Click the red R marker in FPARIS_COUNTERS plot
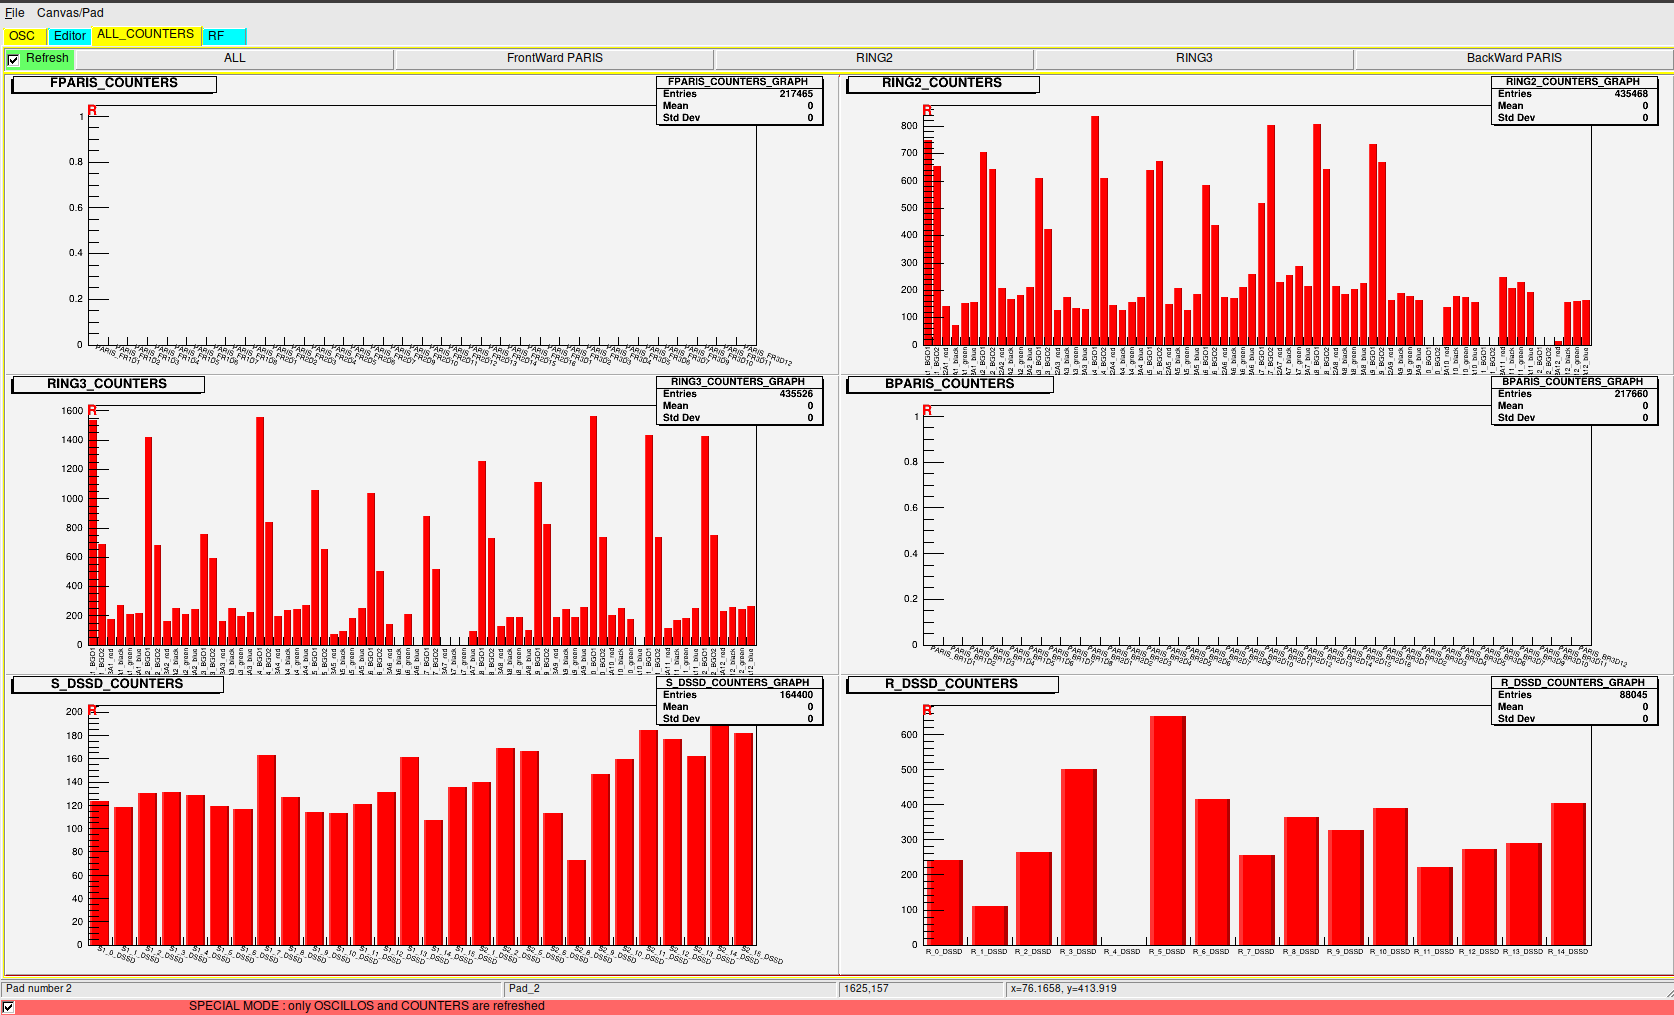Viewport: 1674px width, 1015px height. tap(92, 110)
